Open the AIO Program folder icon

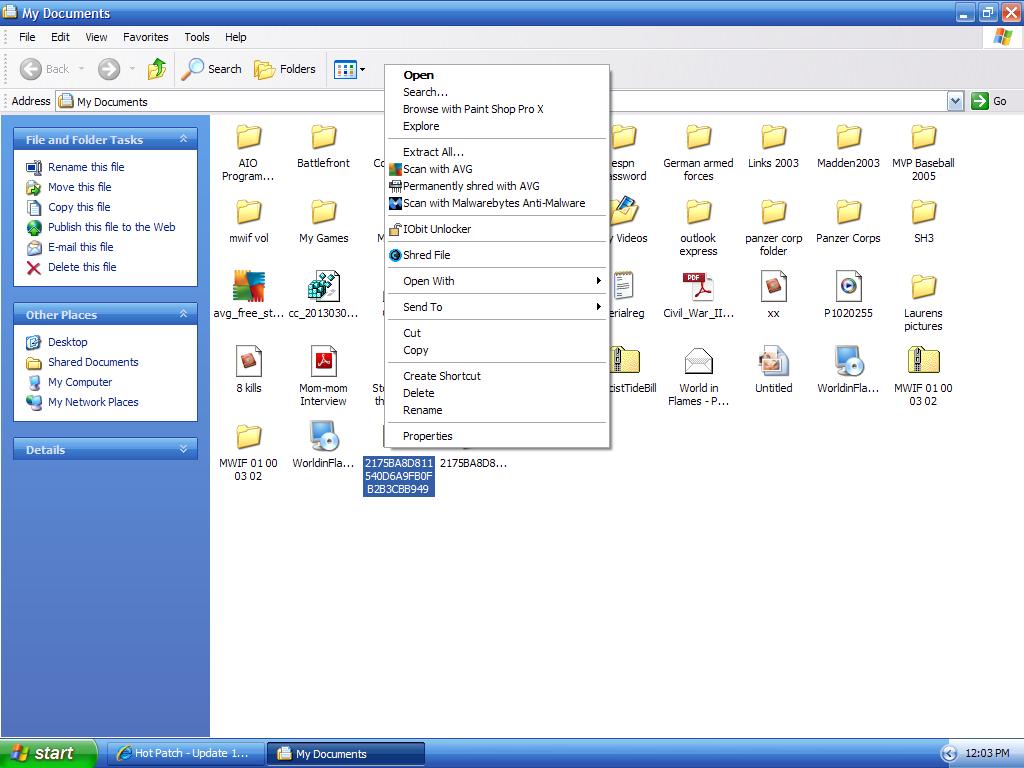248,137
